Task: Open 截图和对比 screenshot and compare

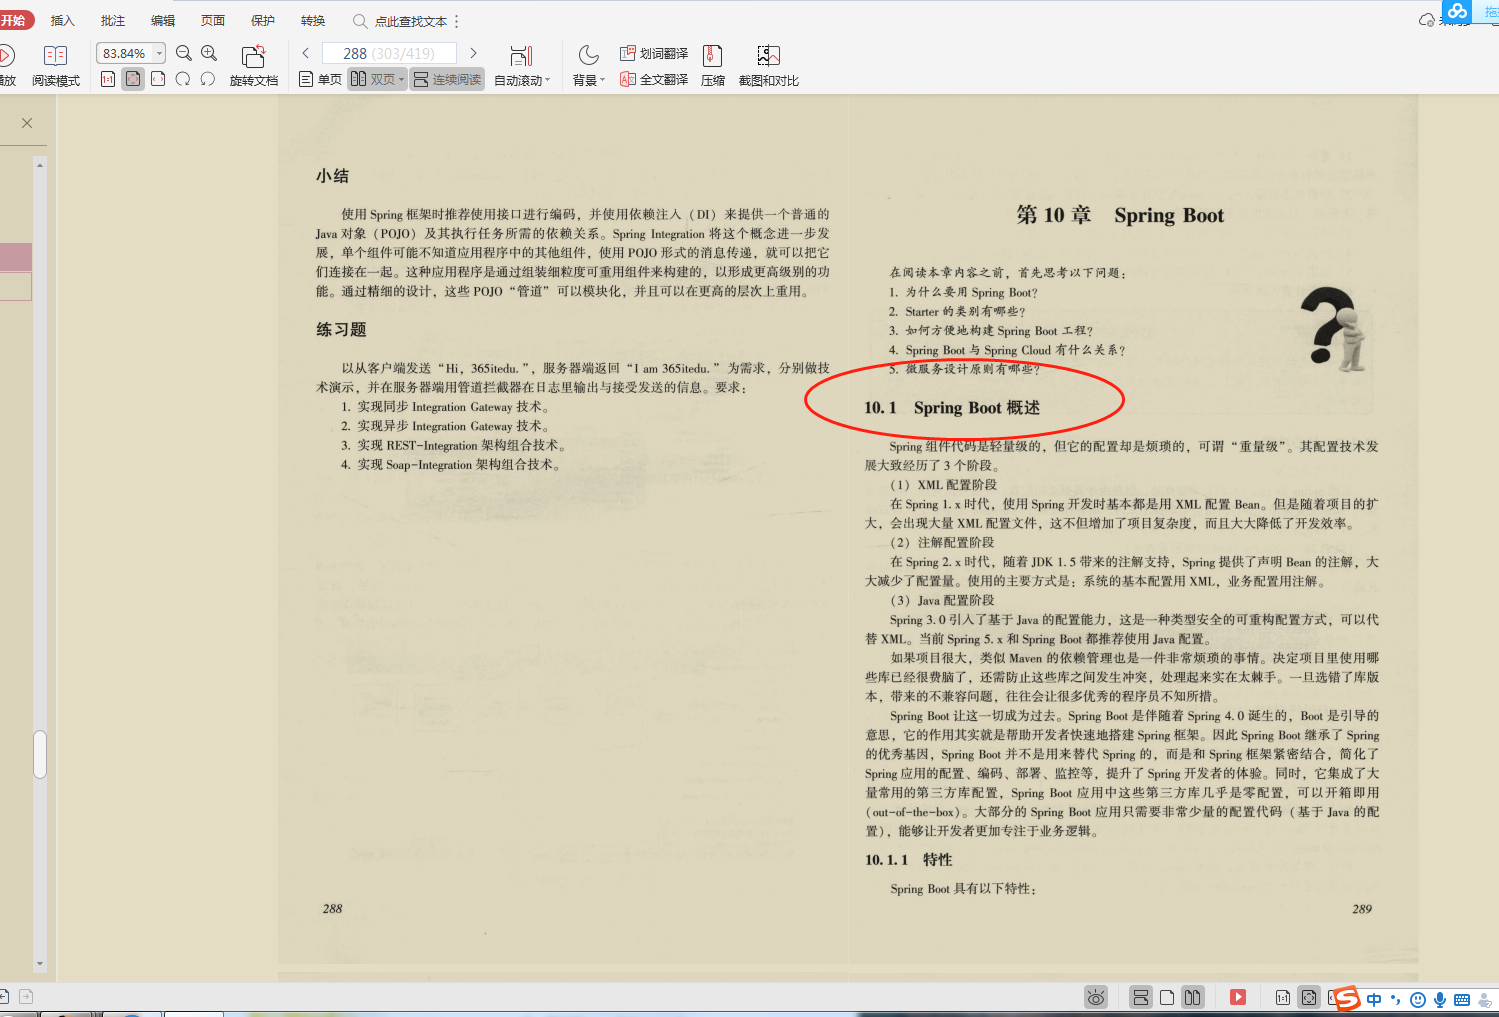Action: 768,66
